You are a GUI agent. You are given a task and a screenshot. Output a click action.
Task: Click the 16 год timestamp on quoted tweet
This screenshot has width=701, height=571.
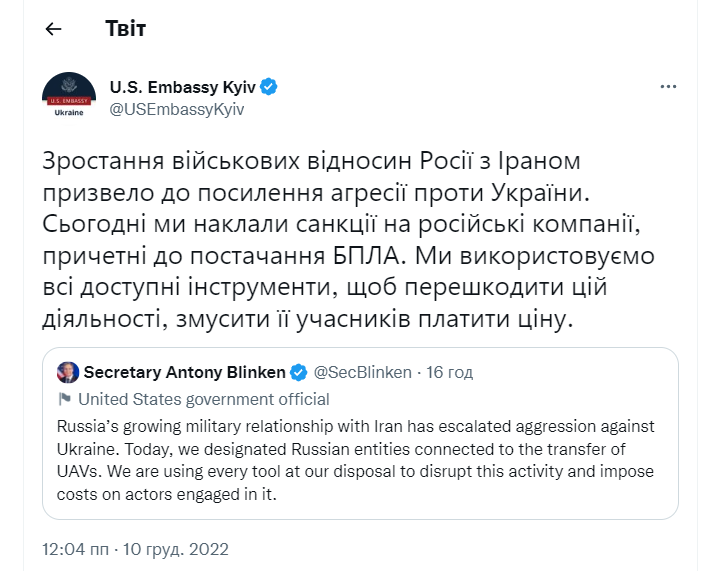[x=450, y=372]
